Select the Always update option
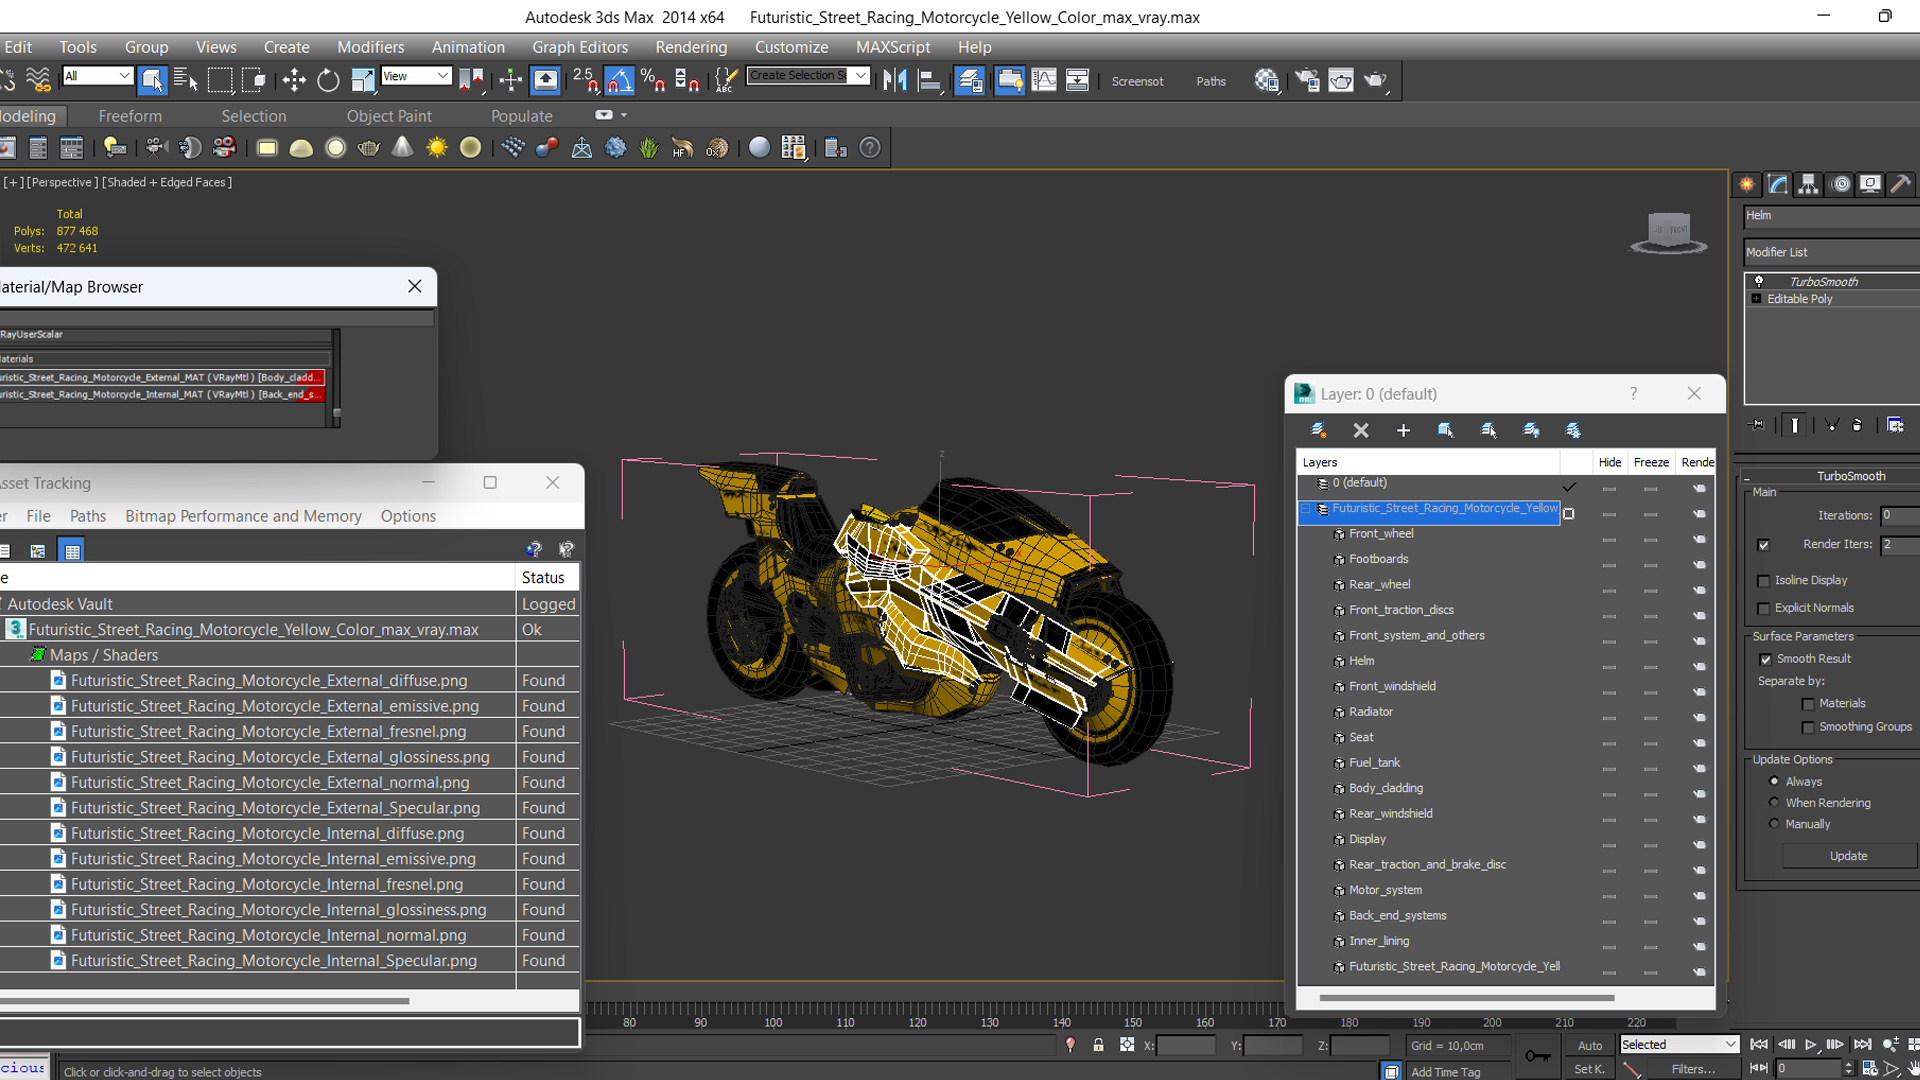The height and width of the screenshot is (1080, 1920). (1775, 781)
